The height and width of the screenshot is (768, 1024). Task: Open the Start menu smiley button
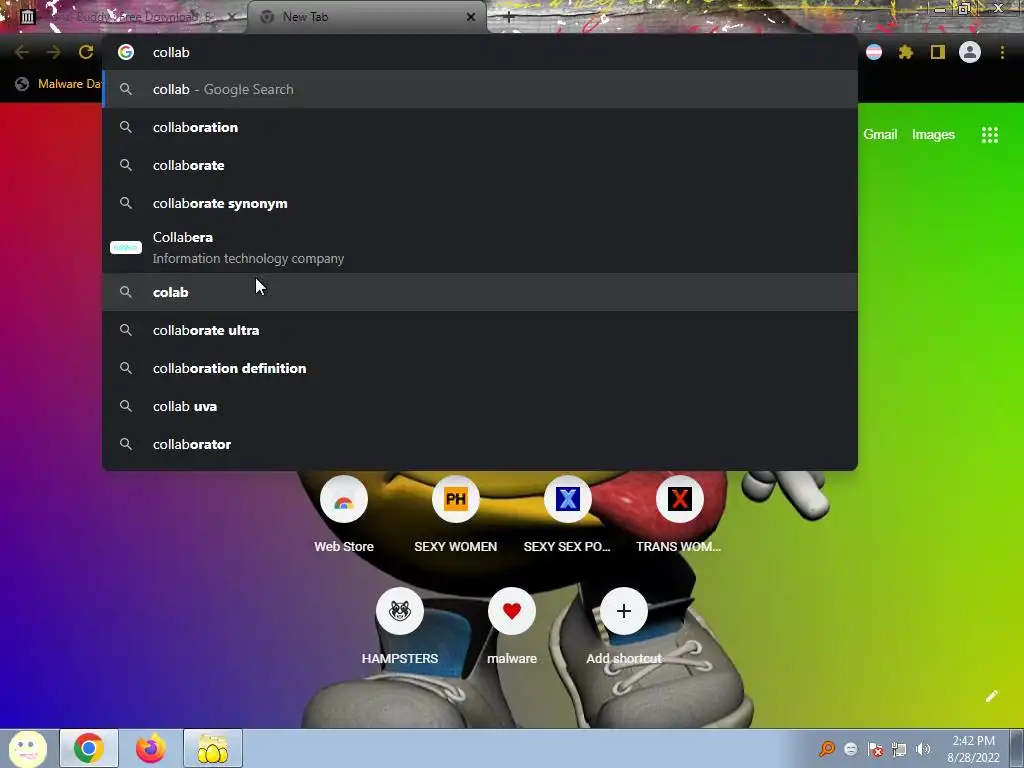[x=27, y=748]
